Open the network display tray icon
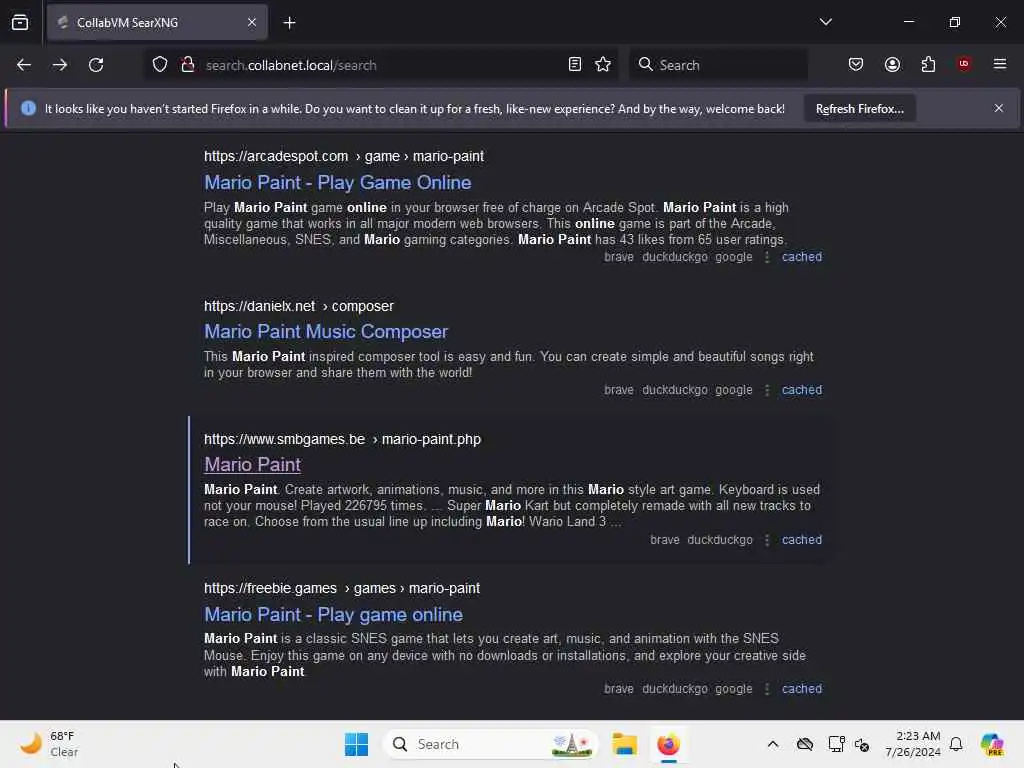The height and width of the screenshot is (768, 1024). (x=836, y=744)
